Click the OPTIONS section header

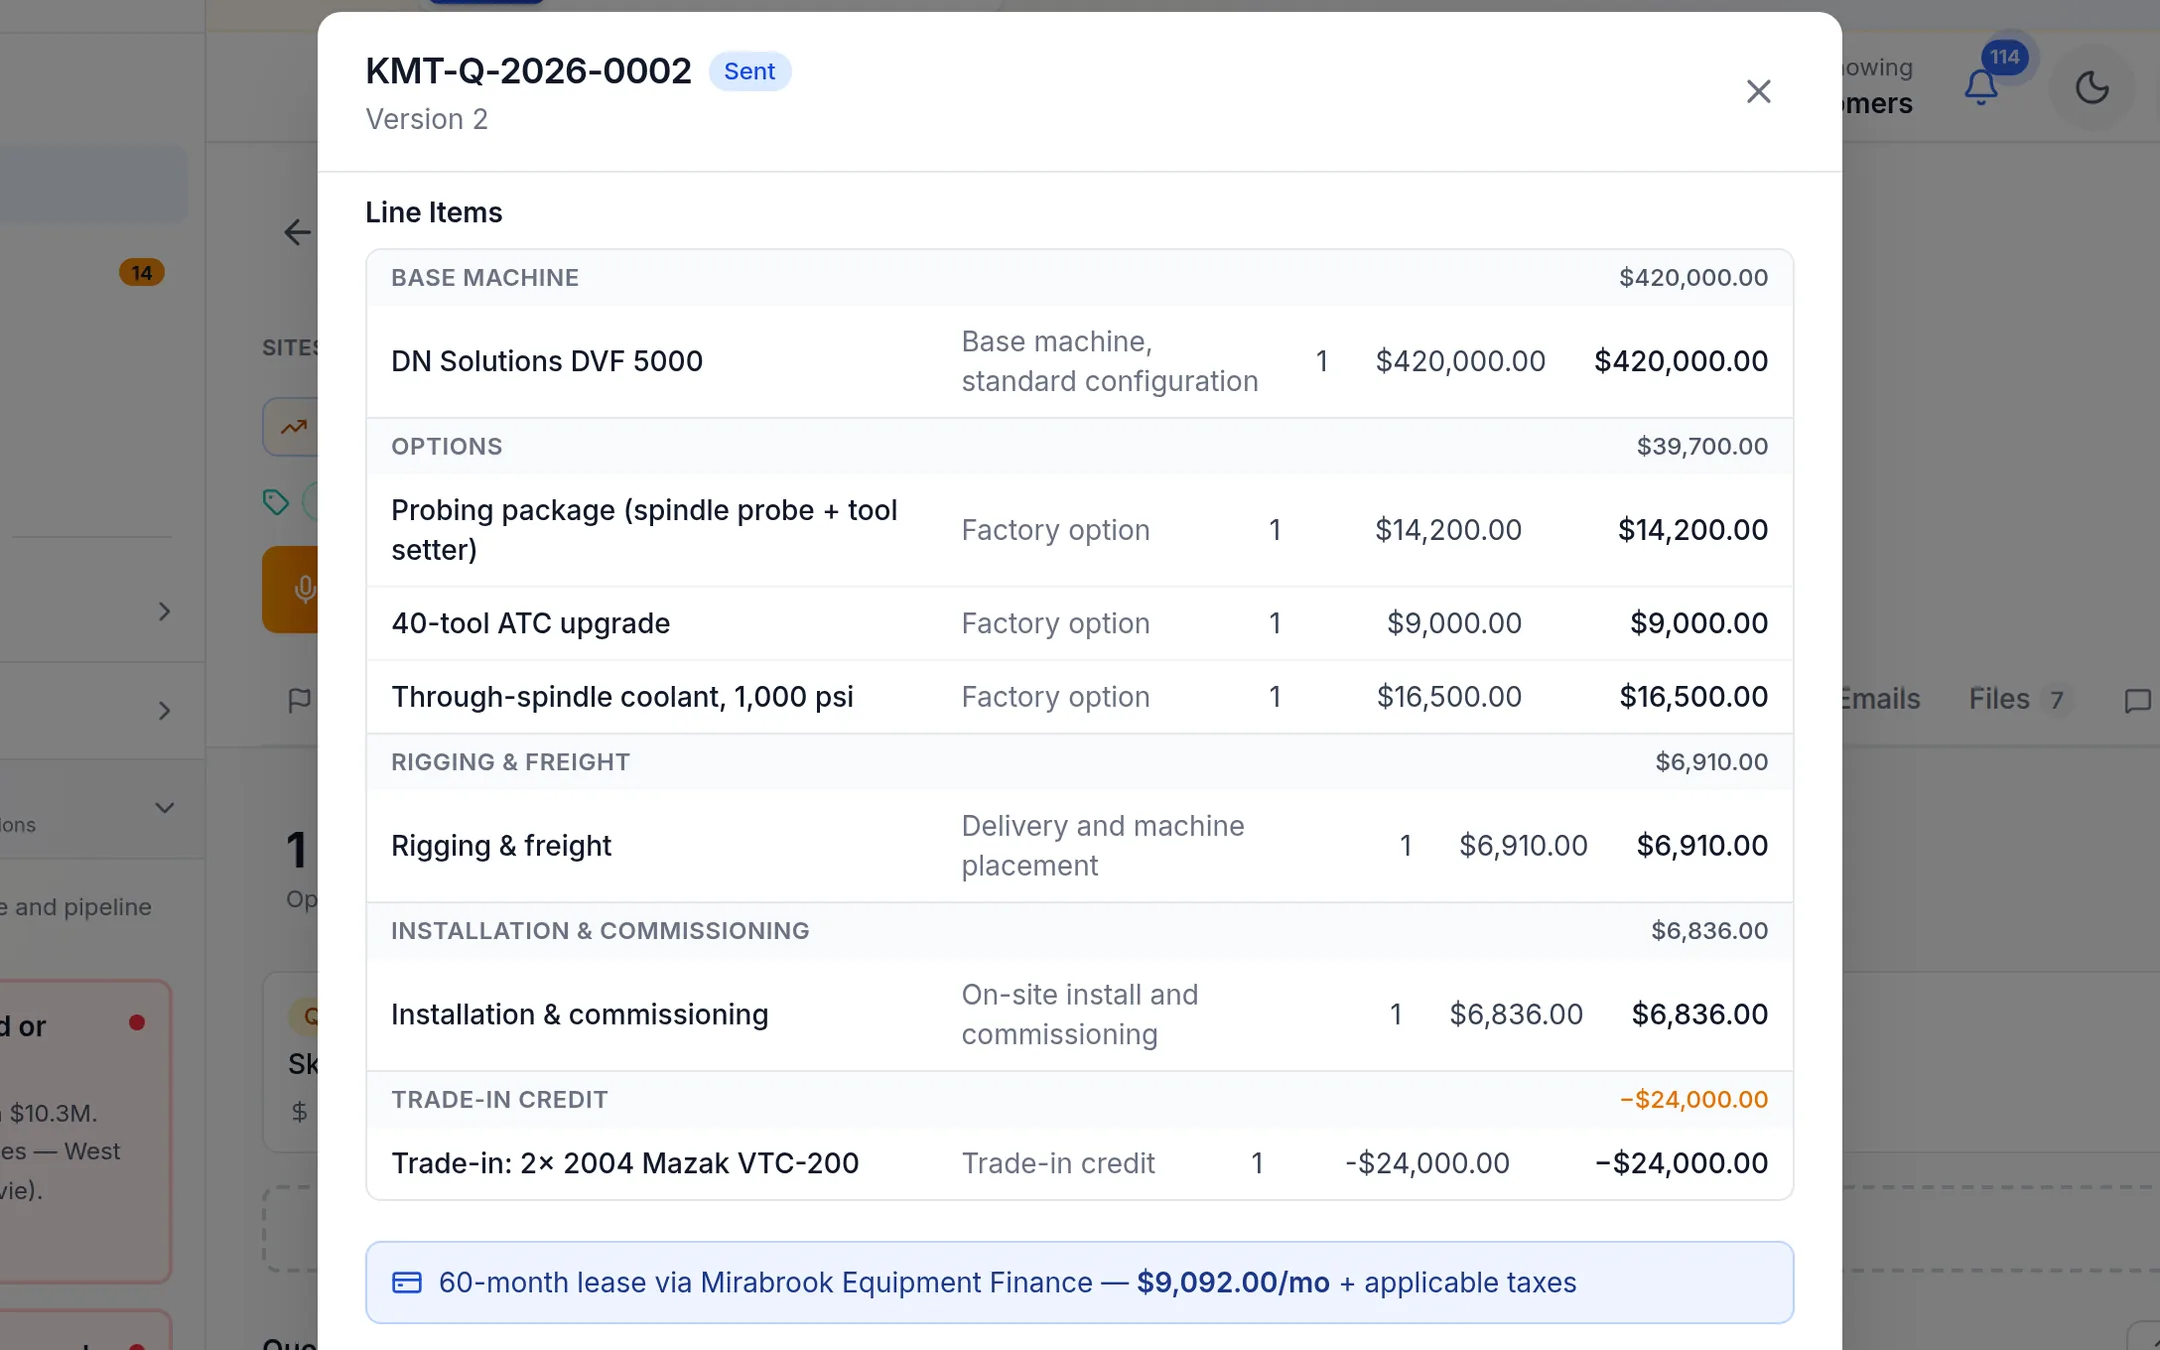[1079, 446]
